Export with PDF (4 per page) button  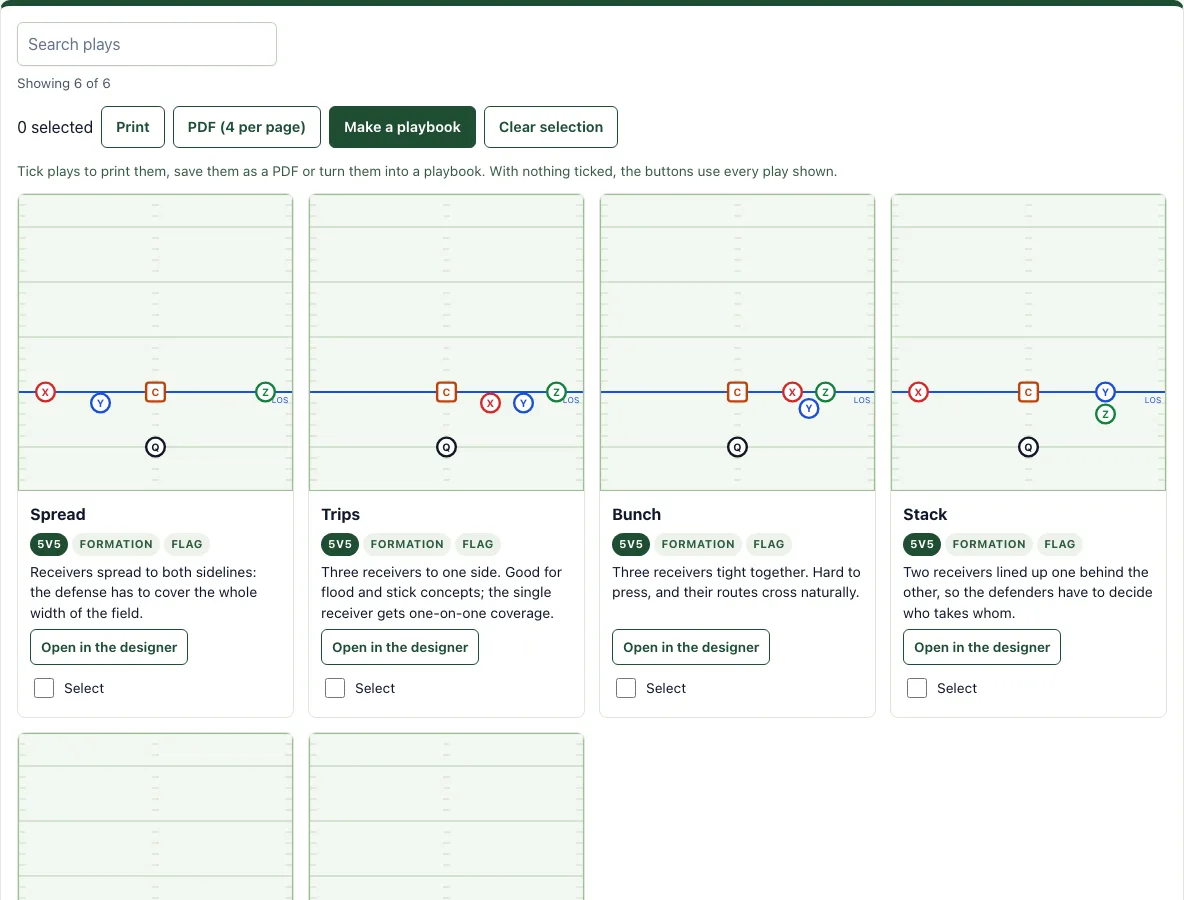[x=247, y=127]
